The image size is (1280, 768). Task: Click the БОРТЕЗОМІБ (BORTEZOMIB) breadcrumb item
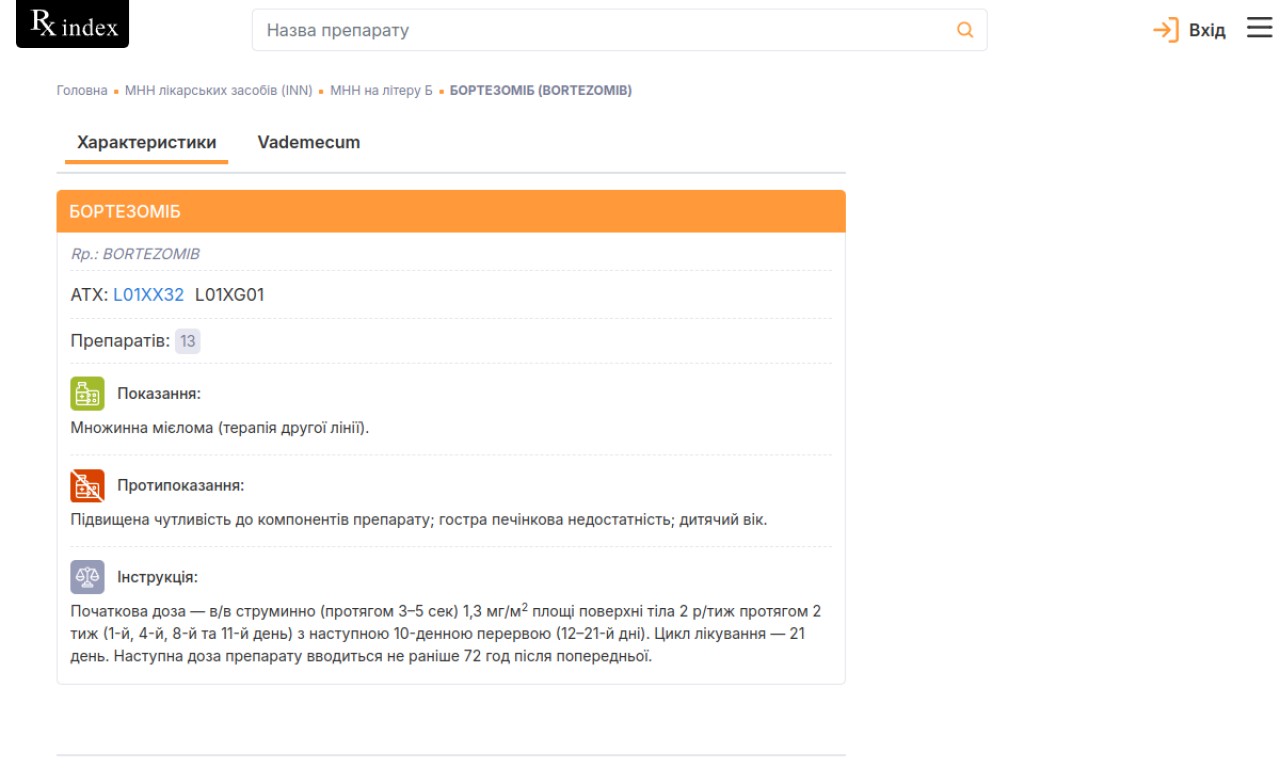(x=540, y=90)
